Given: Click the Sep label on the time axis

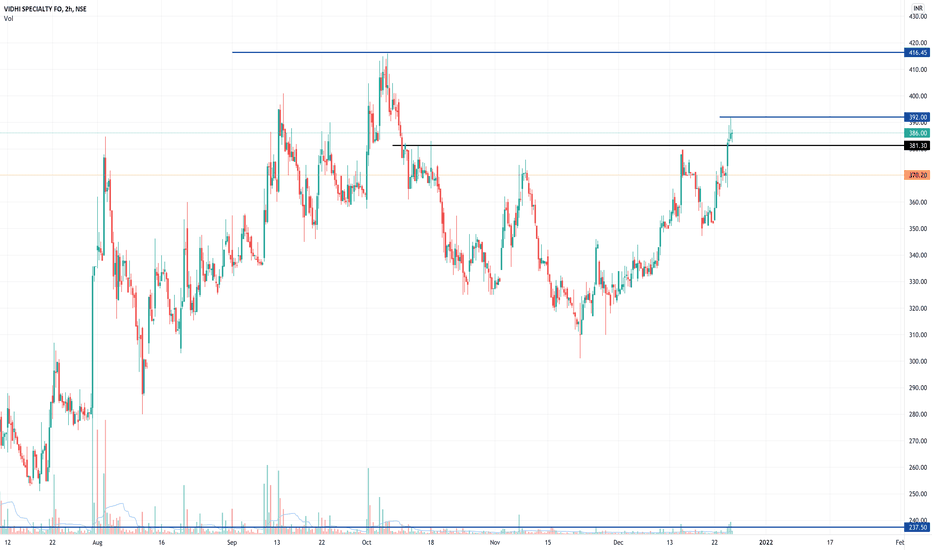Looking at the screenshot, I should coord(232,542).
